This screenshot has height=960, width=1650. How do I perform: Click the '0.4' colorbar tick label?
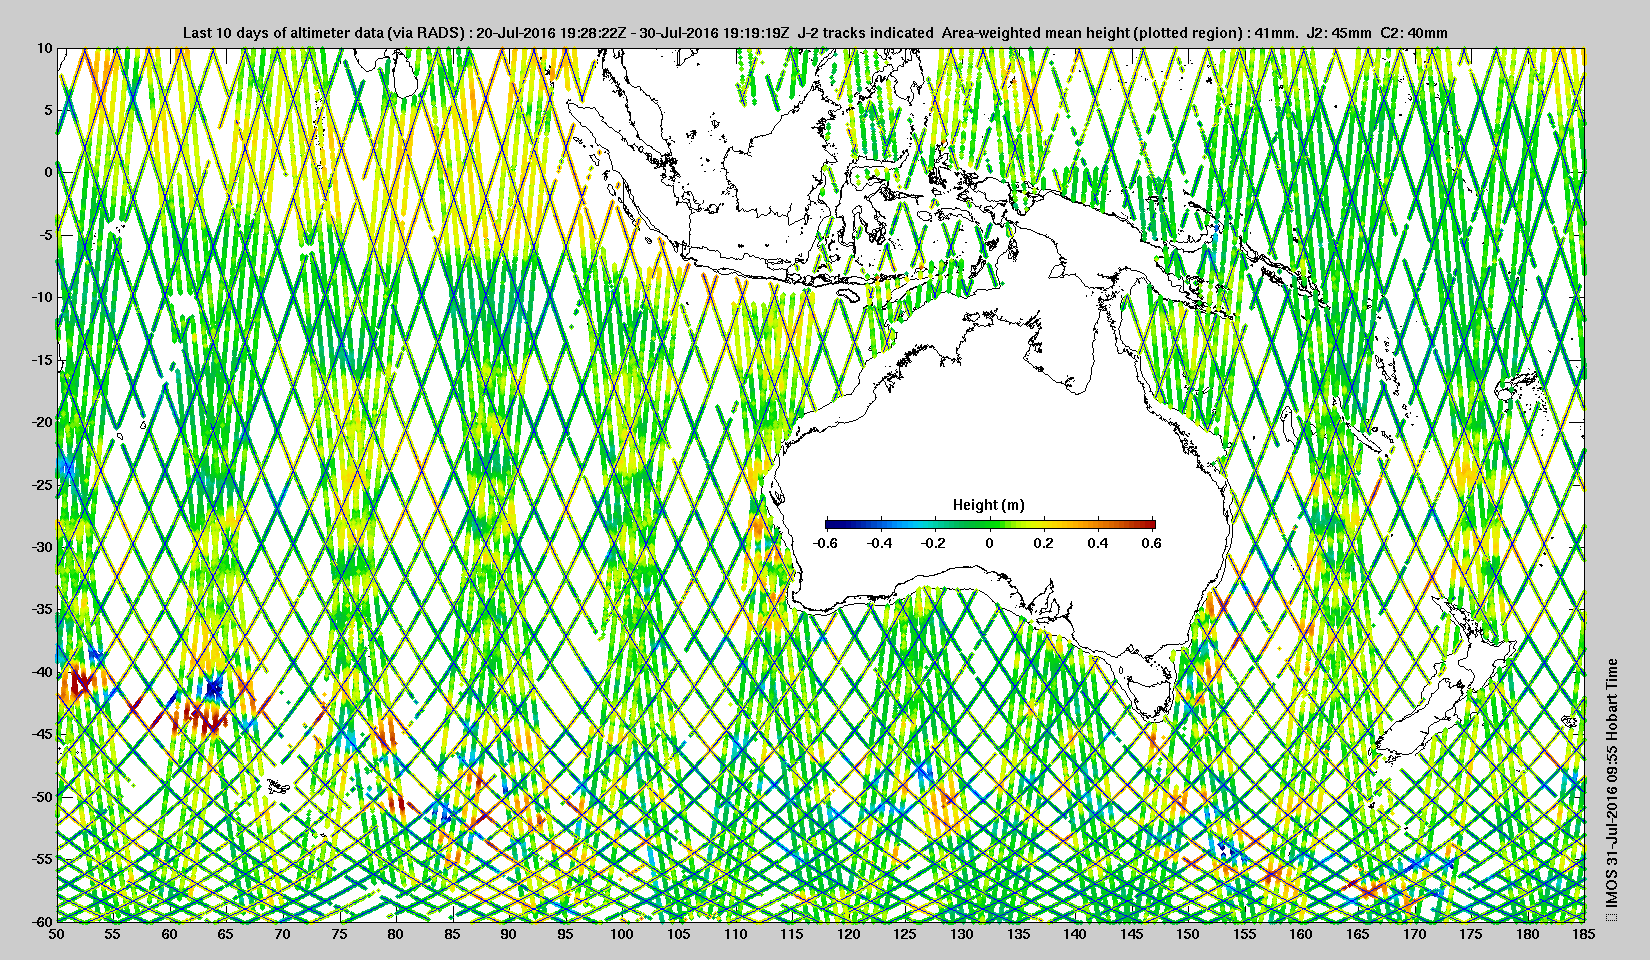(x=1098, y=543)
